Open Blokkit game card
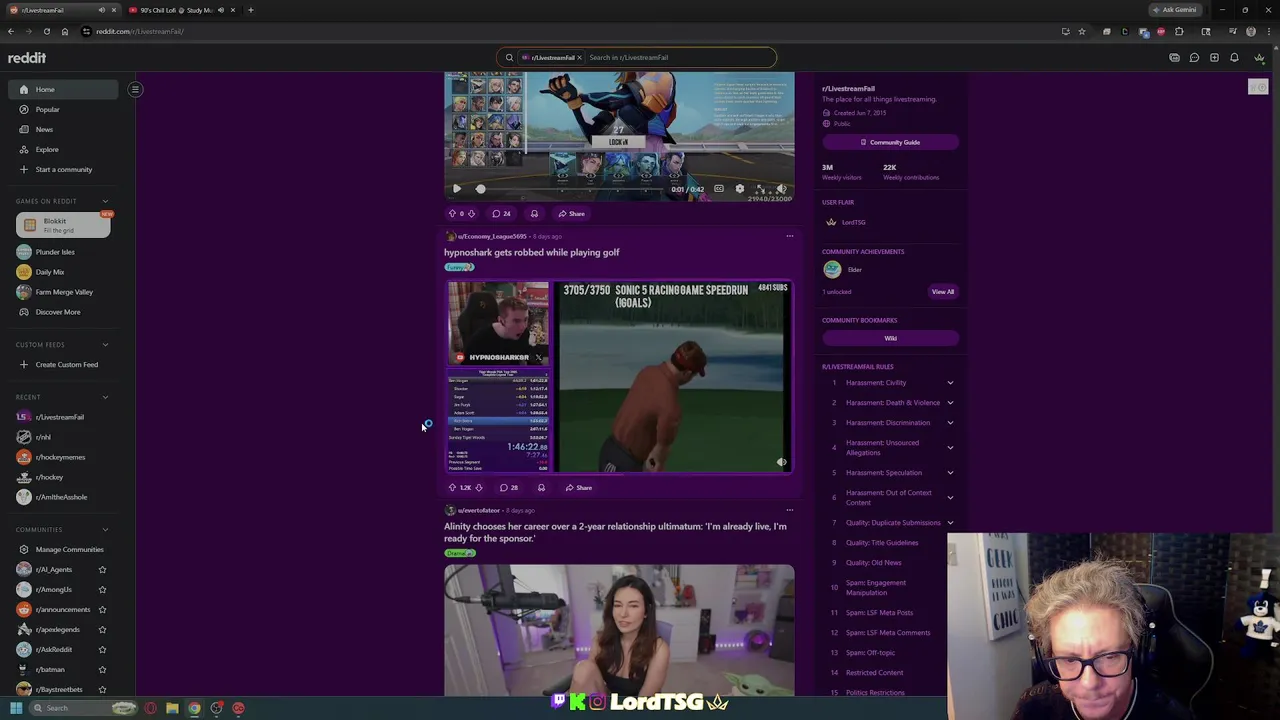 (x=63, y=225)
